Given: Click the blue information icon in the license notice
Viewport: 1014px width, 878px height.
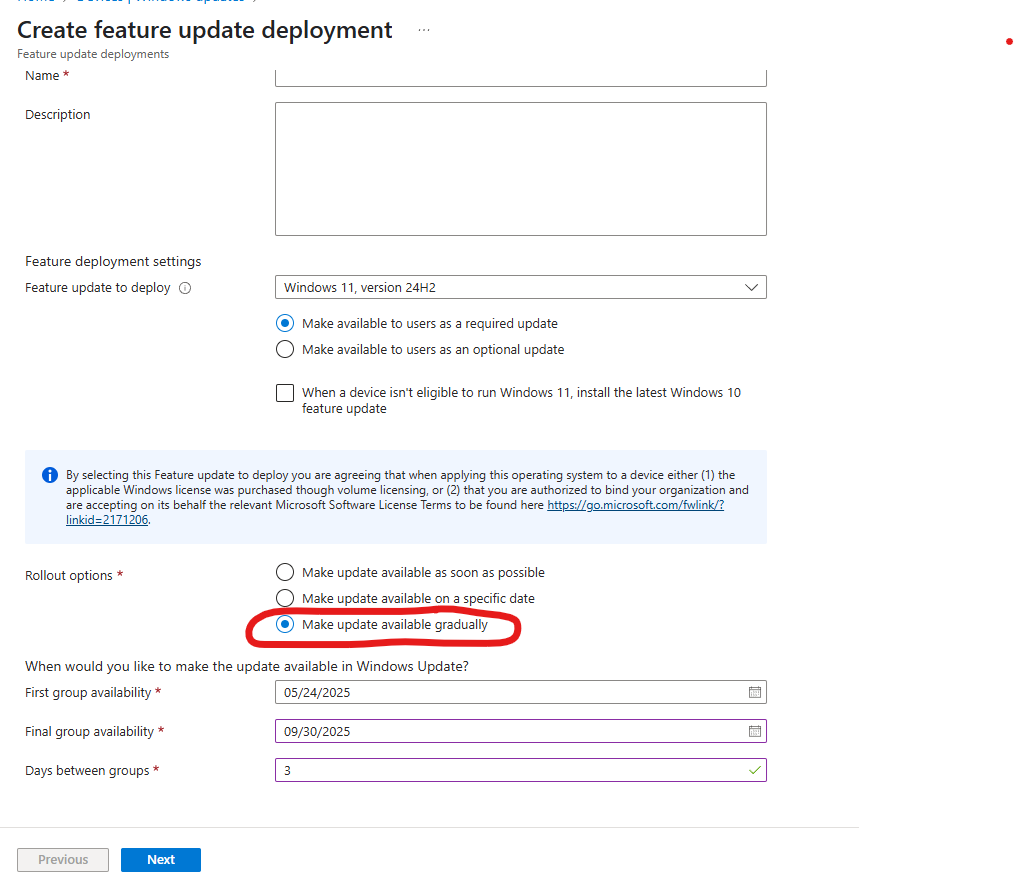Looking at the screenshot, I should (x=50, y=475).
